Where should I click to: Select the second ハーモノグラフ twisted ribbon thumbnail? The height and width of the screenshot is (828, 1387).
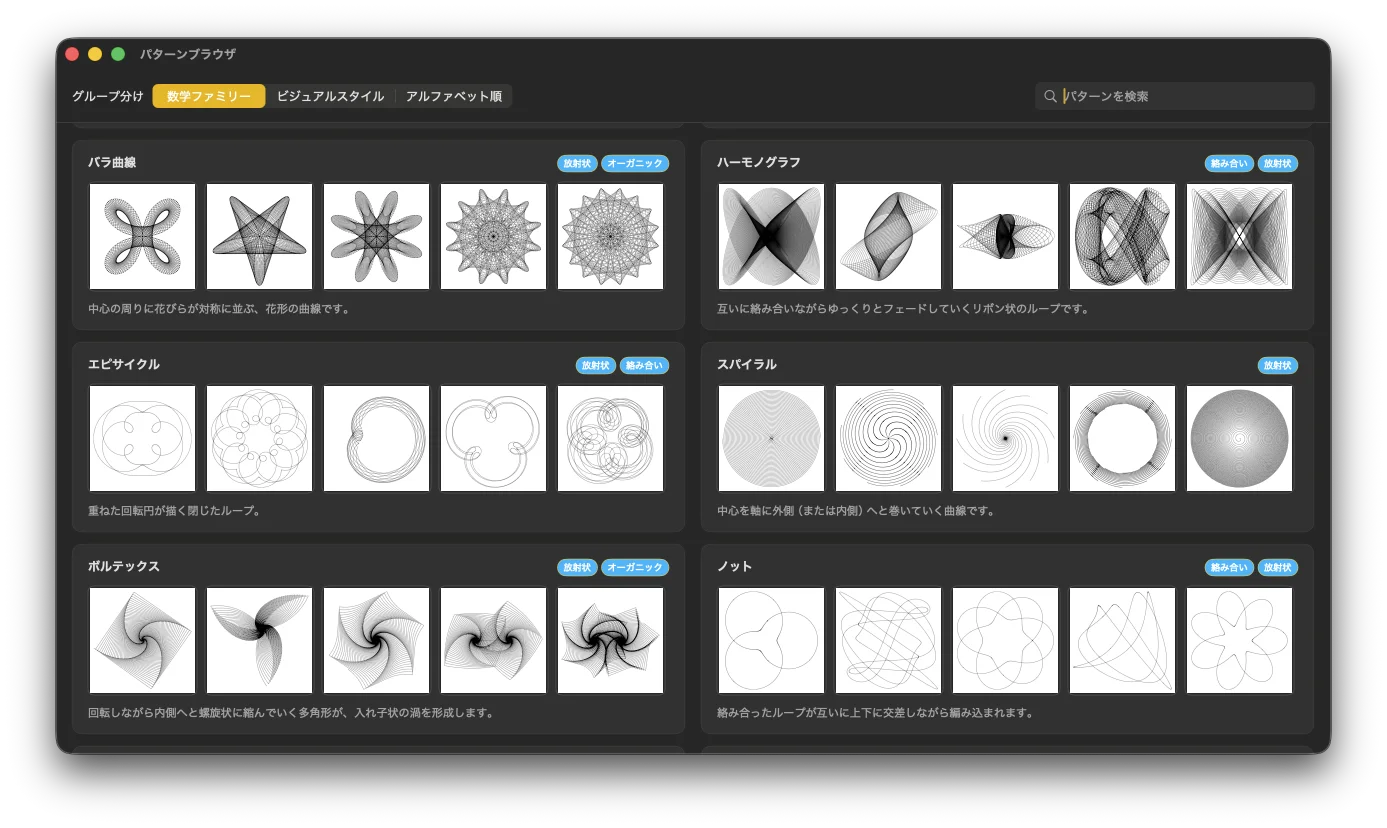(x=888, y=236)
